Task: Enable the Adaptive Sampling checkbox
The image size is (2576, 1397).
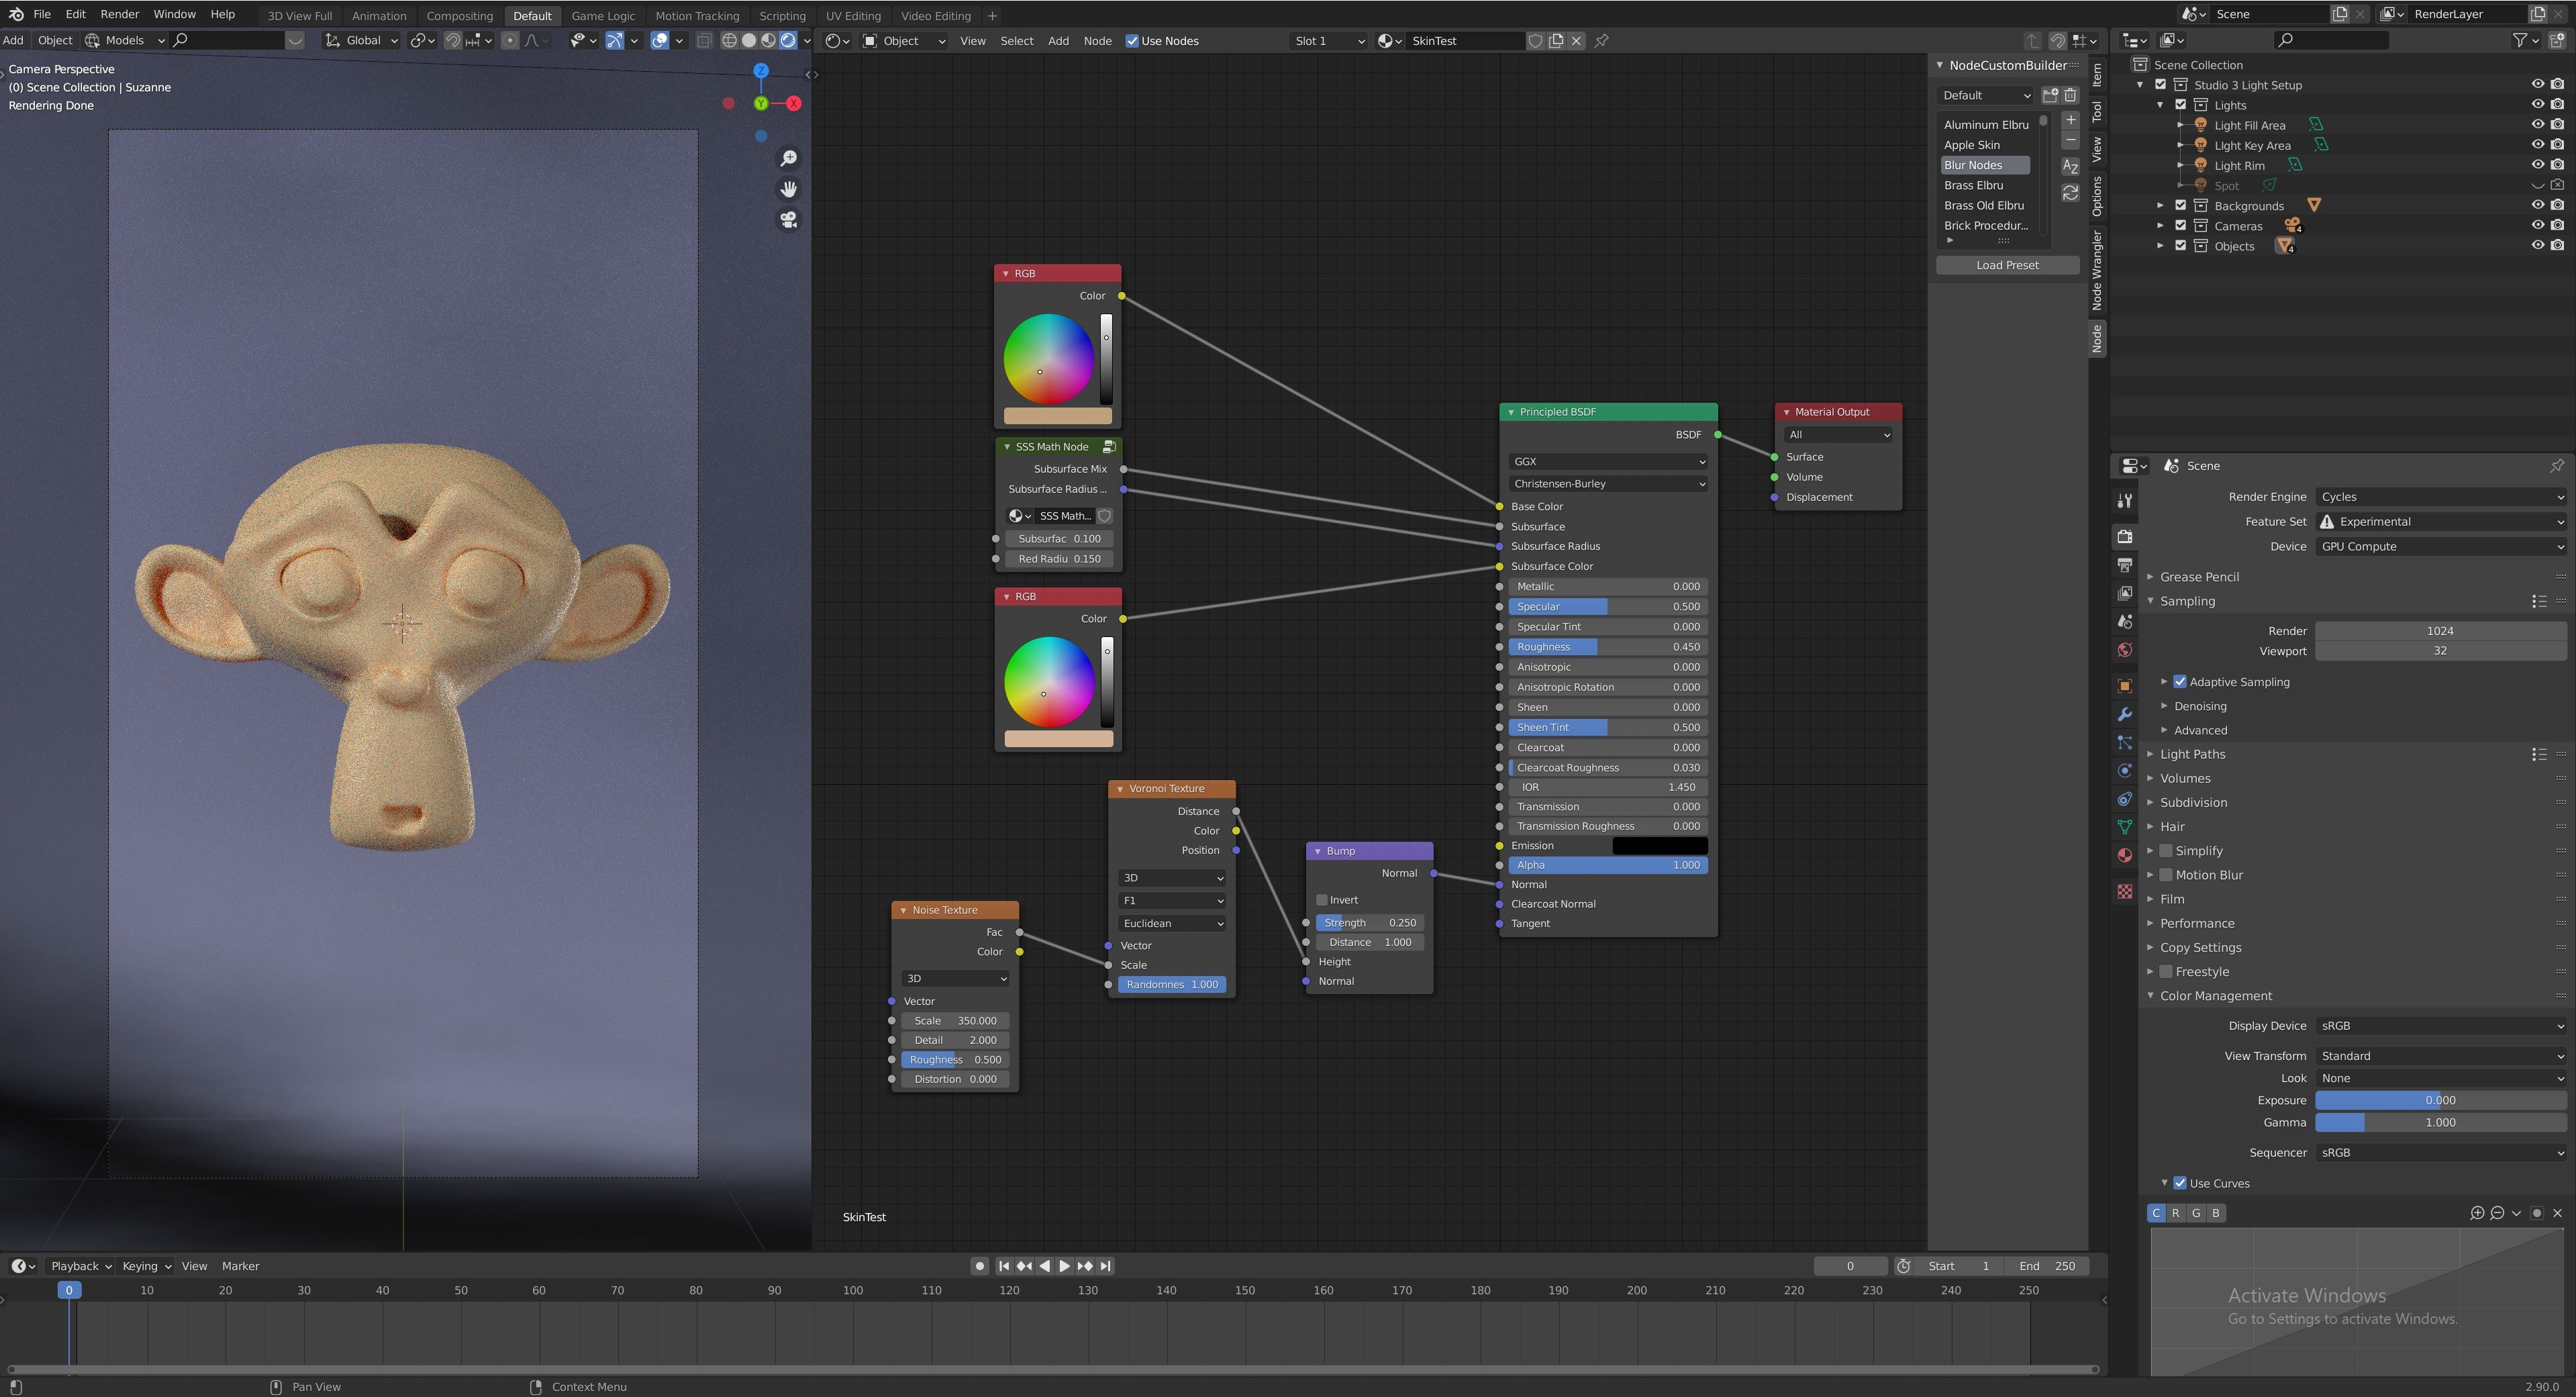Action: [x=2180, y=681]
